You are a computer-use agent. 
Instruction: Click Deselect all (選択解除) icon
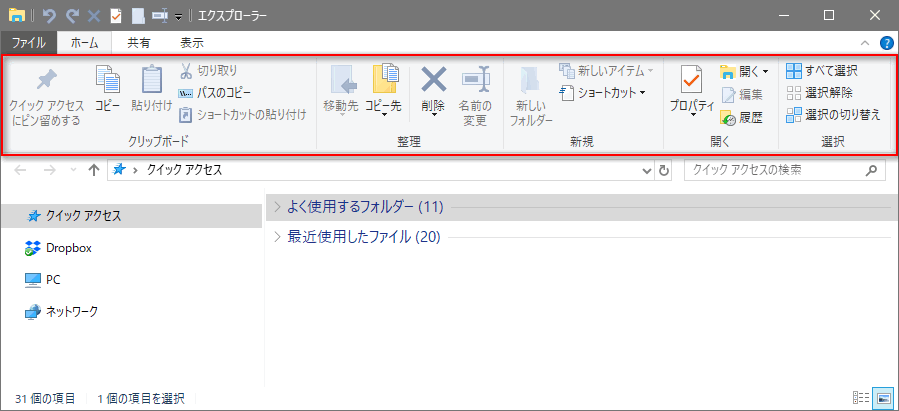[793, 93]
